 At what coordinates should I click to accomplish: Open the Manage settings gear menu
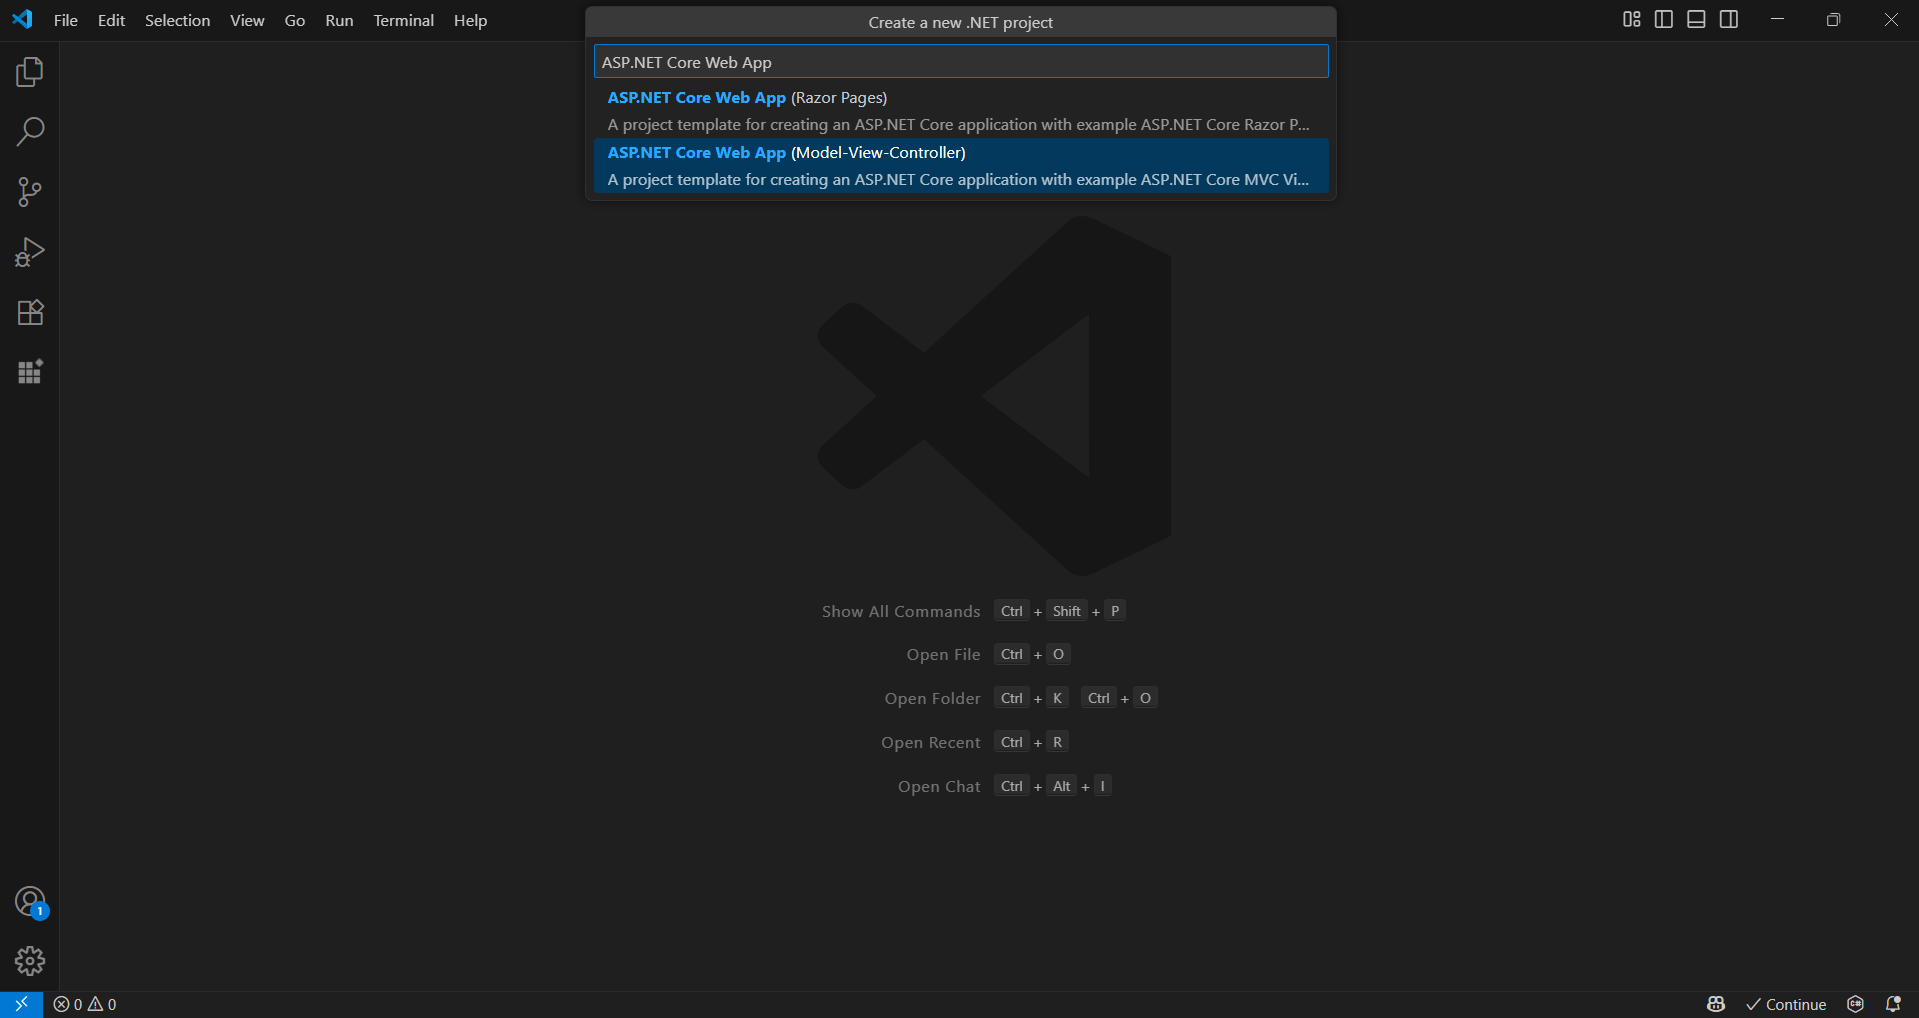(30, 960)
